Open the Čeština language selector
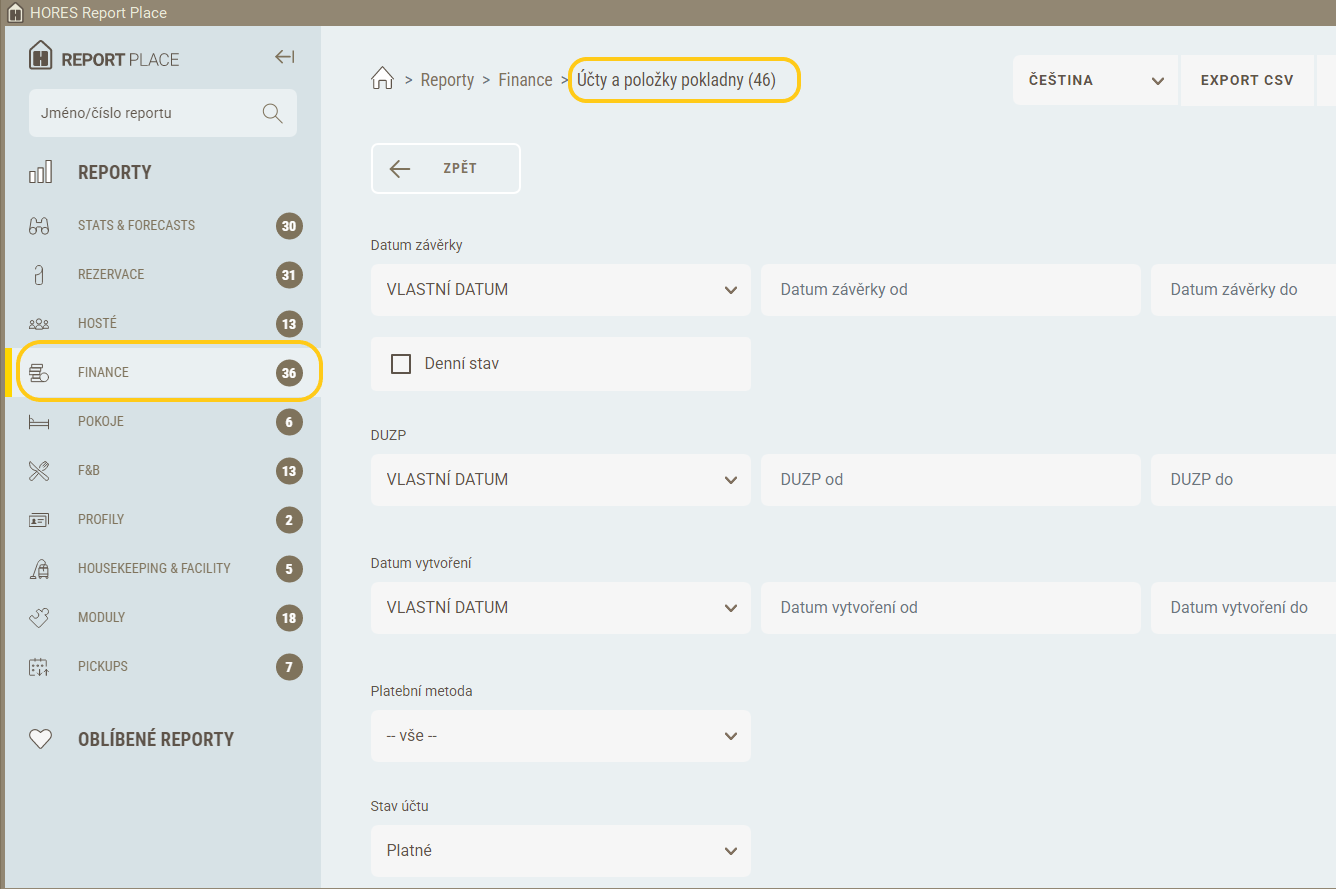Image resolution: width=1336 pixels, height=889 pixels. click(x=1095, y=80)
